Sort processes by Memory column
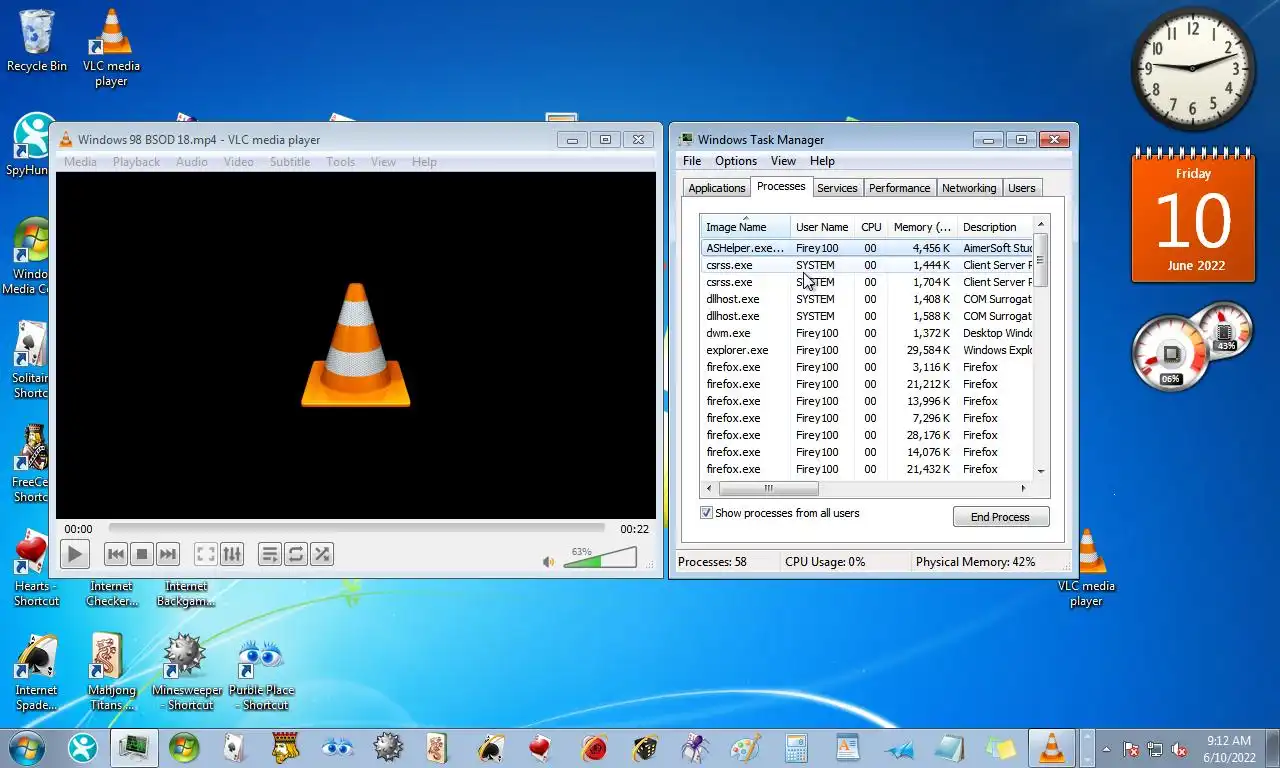This screenshot has width=1280, height=768. 922,227
